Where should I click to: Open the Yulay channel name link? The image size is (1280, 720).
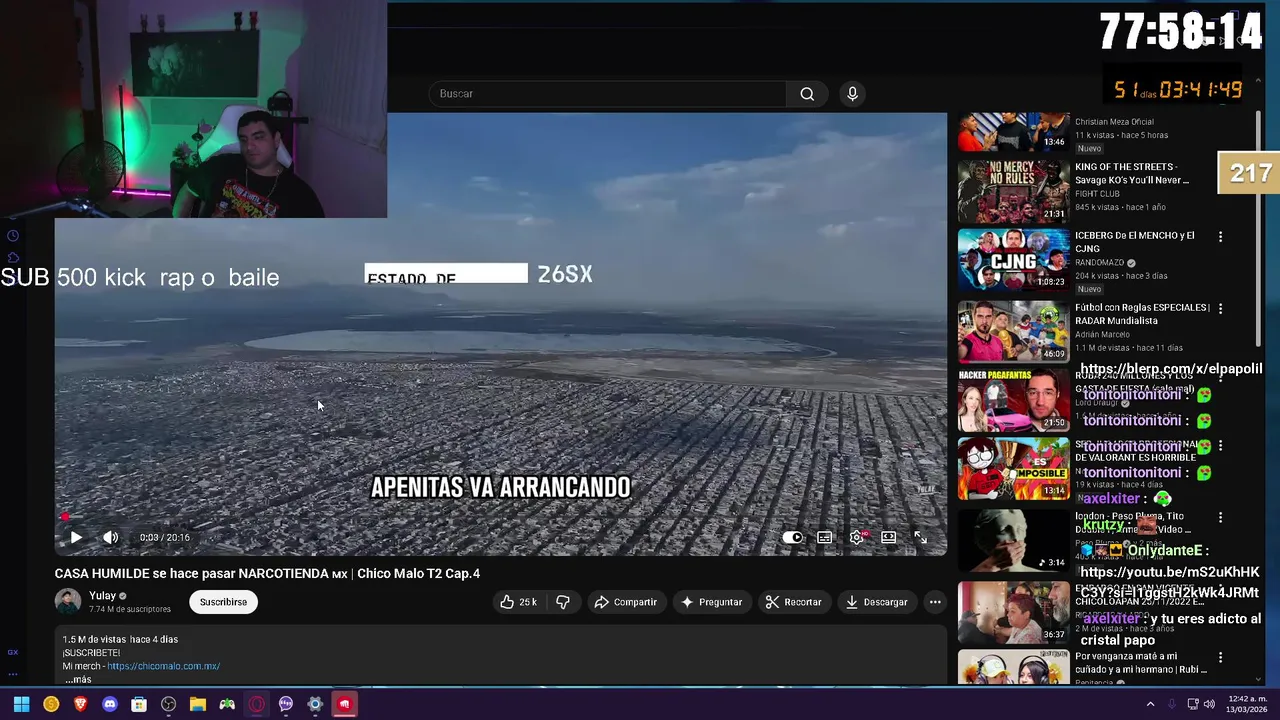click(102, 596)
